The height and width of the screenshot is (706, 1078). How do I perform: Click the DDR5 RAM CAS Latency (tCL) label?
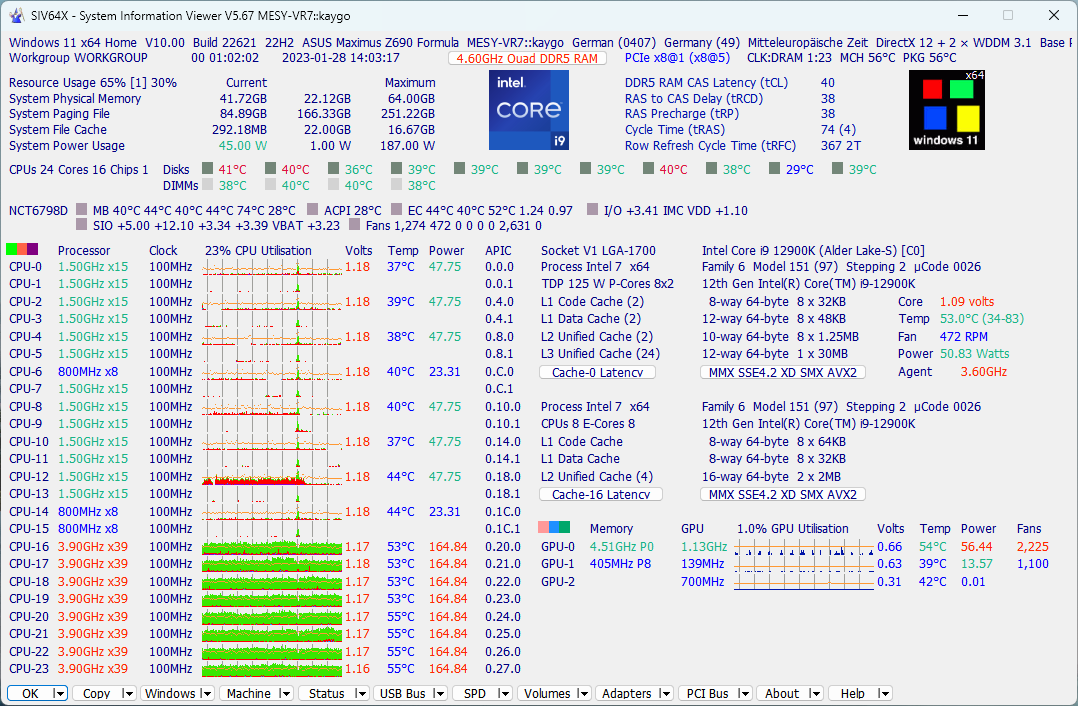706,82
